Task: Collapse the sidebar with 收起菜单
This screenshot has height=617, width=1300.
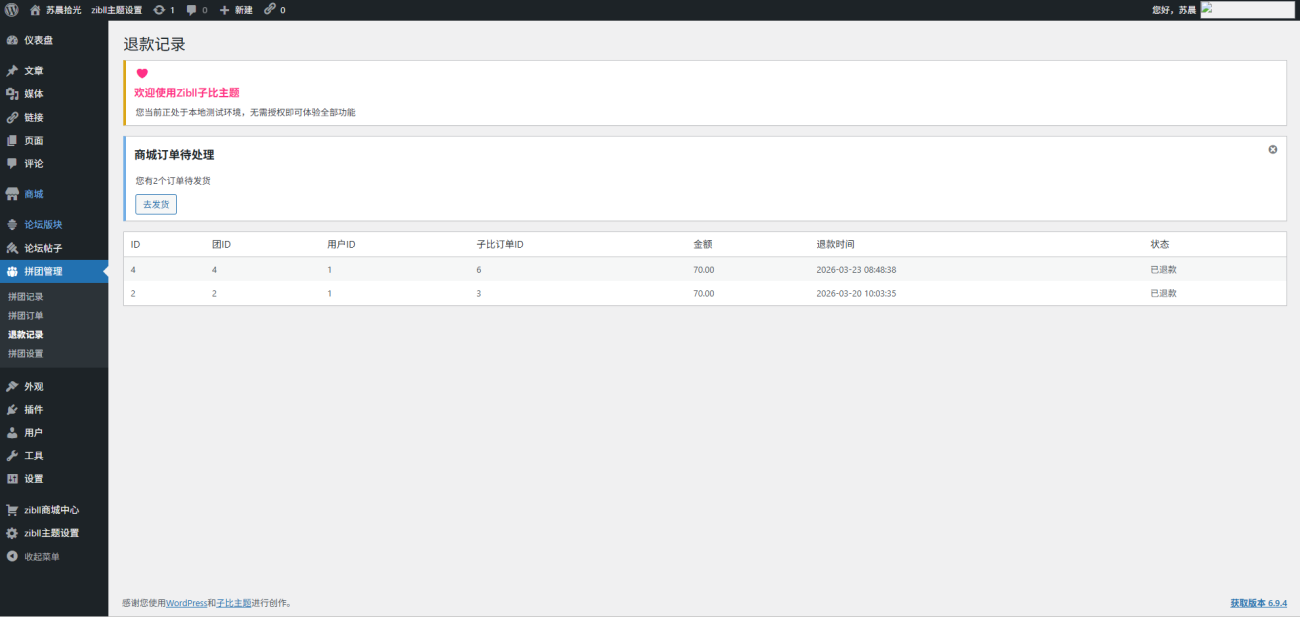Action: pos(41,557)
